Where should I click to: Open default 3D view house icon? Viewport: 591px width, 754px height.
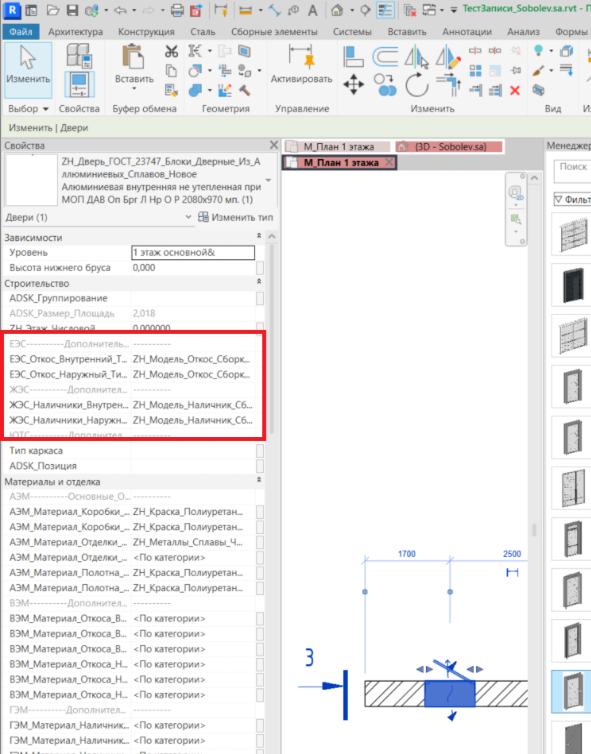click(337, 10)
